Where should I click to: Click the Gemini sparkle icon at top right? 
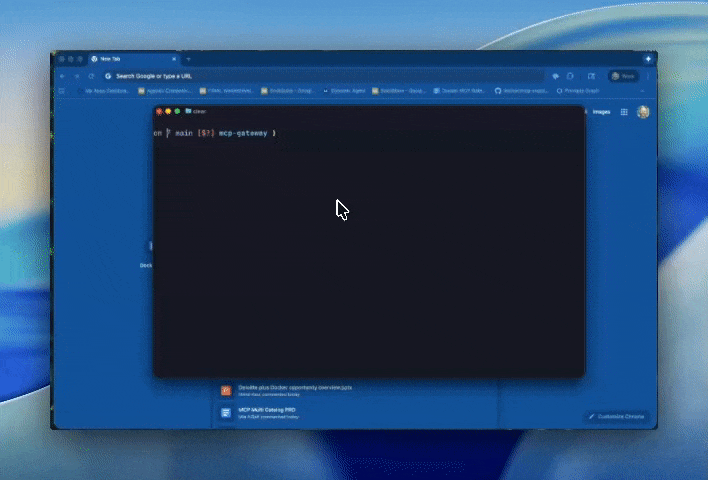(648, 59)
